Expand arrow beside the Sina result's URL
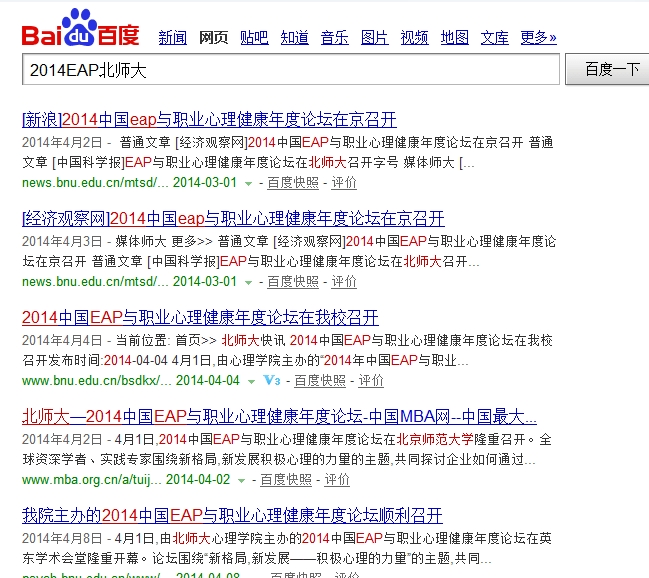This screenshot has height=578, width=649. [248, 183]
